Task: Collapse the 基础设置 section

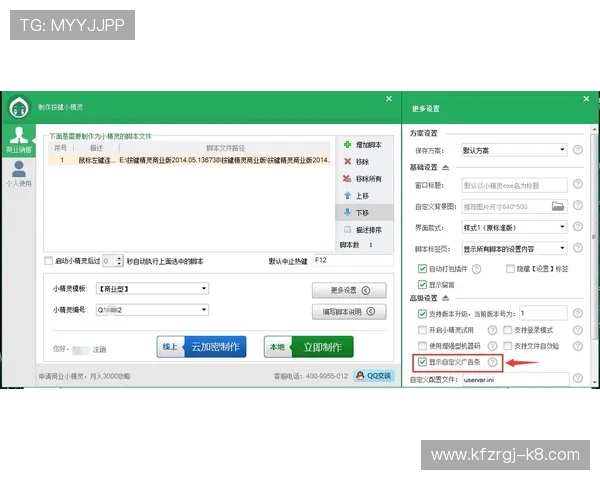Action: point(445,167)
